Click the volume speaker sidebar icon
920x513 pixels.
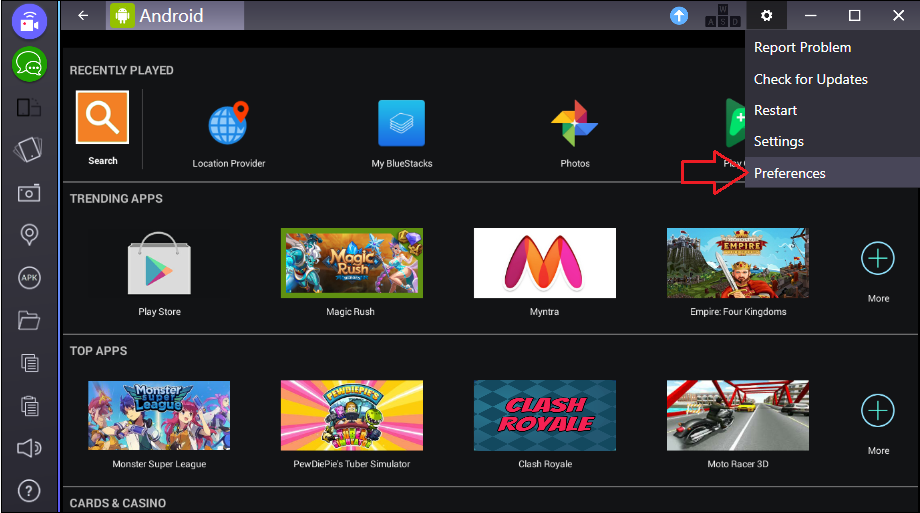click(29, 448)
